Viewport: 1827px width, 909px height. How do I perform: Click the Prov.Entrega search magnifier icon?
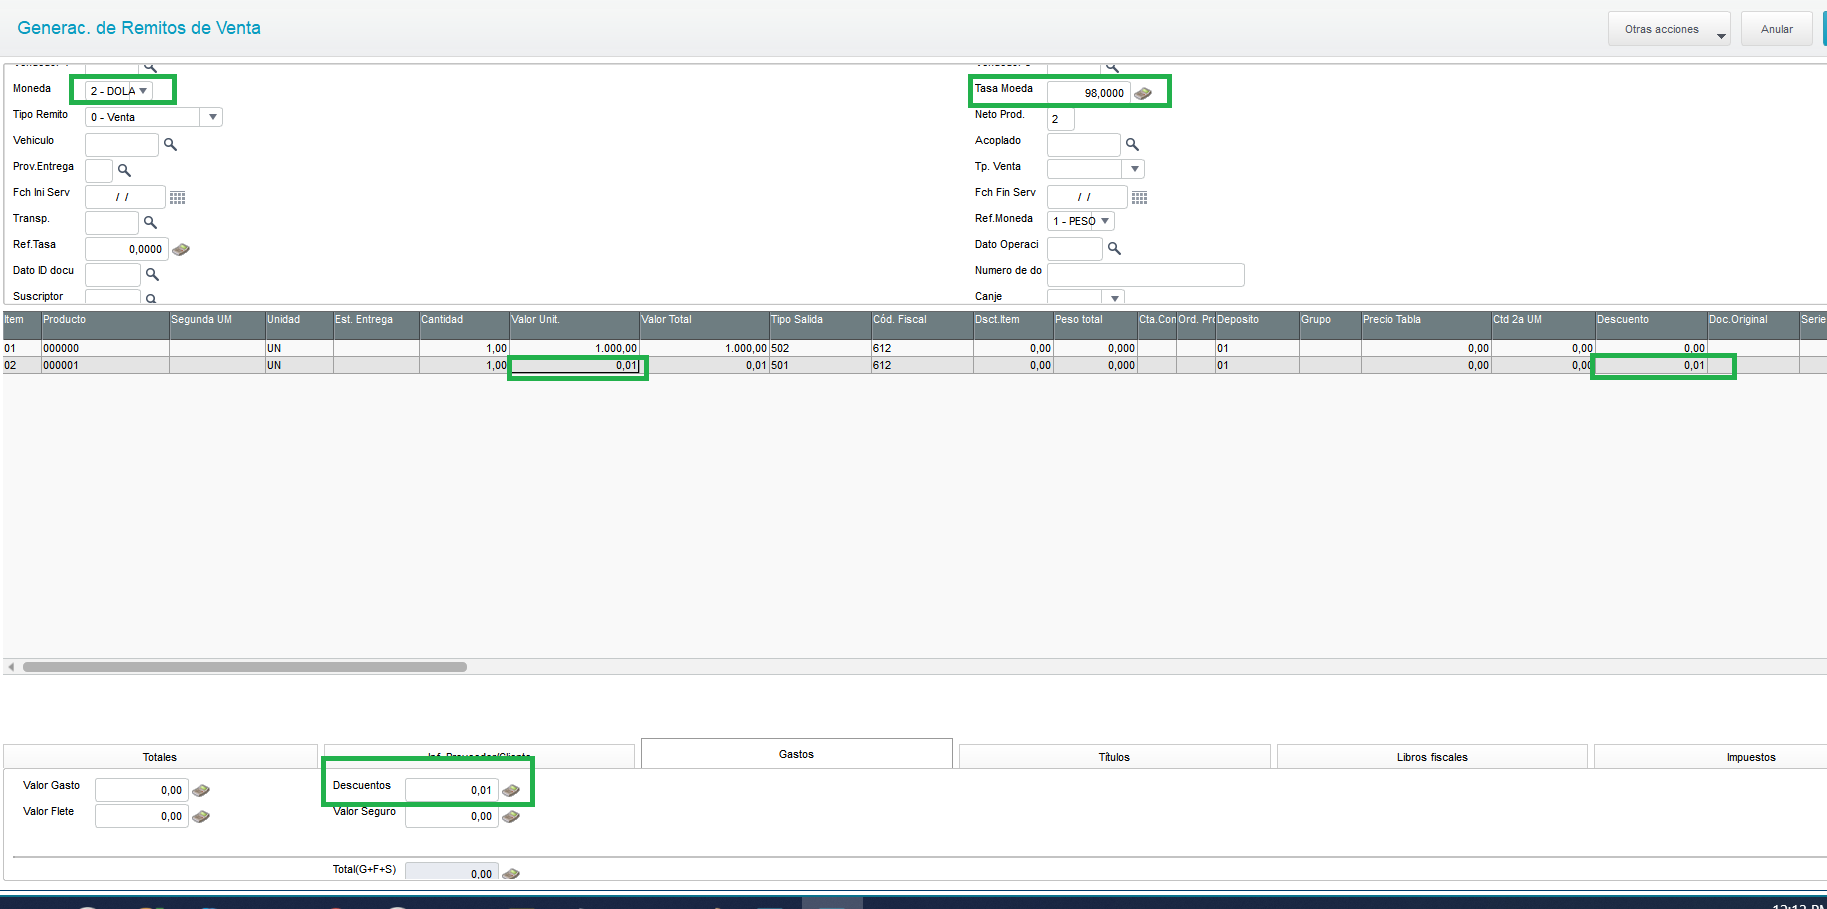124,171
